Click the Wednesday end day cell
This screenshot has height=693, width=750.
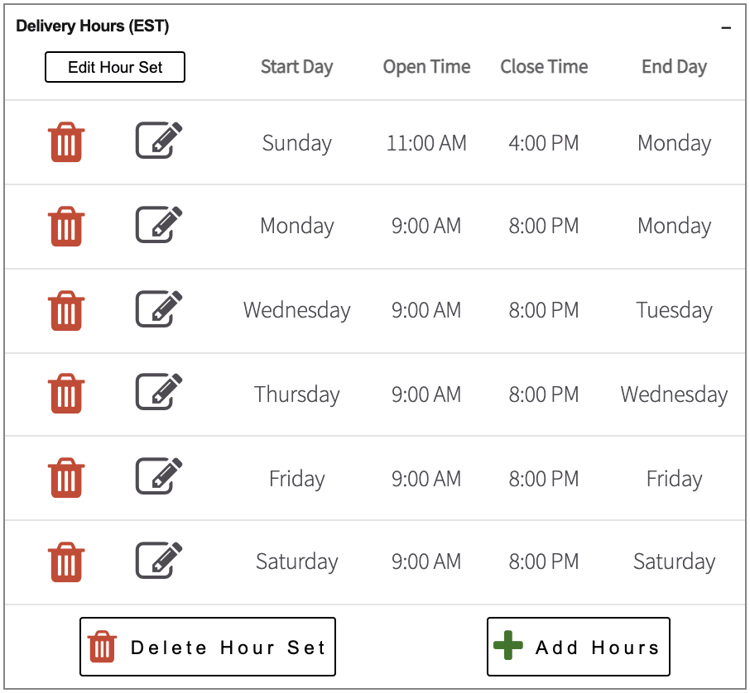pos(674,395)
